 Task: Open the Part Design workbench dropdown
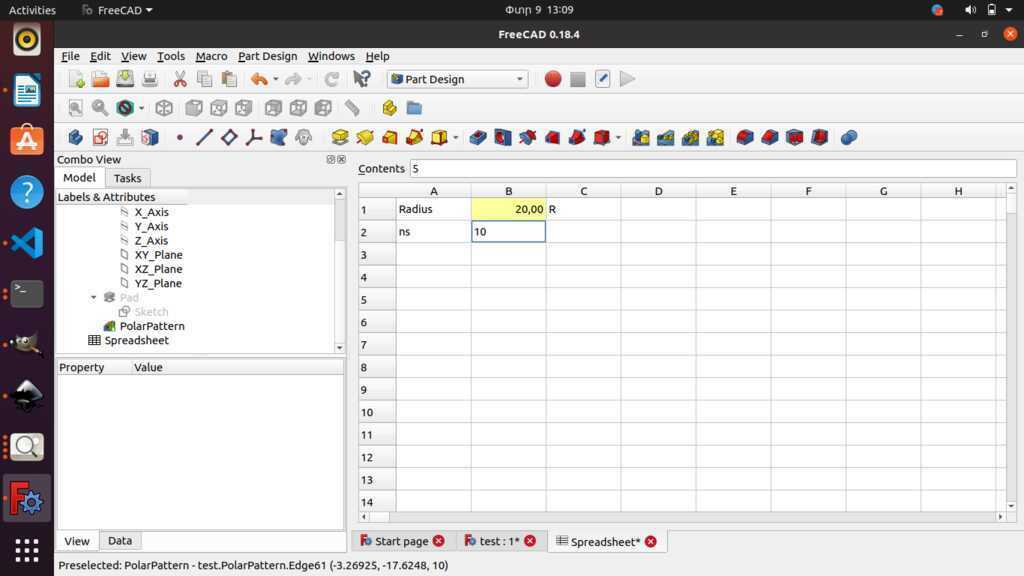[x=457, y=79]
